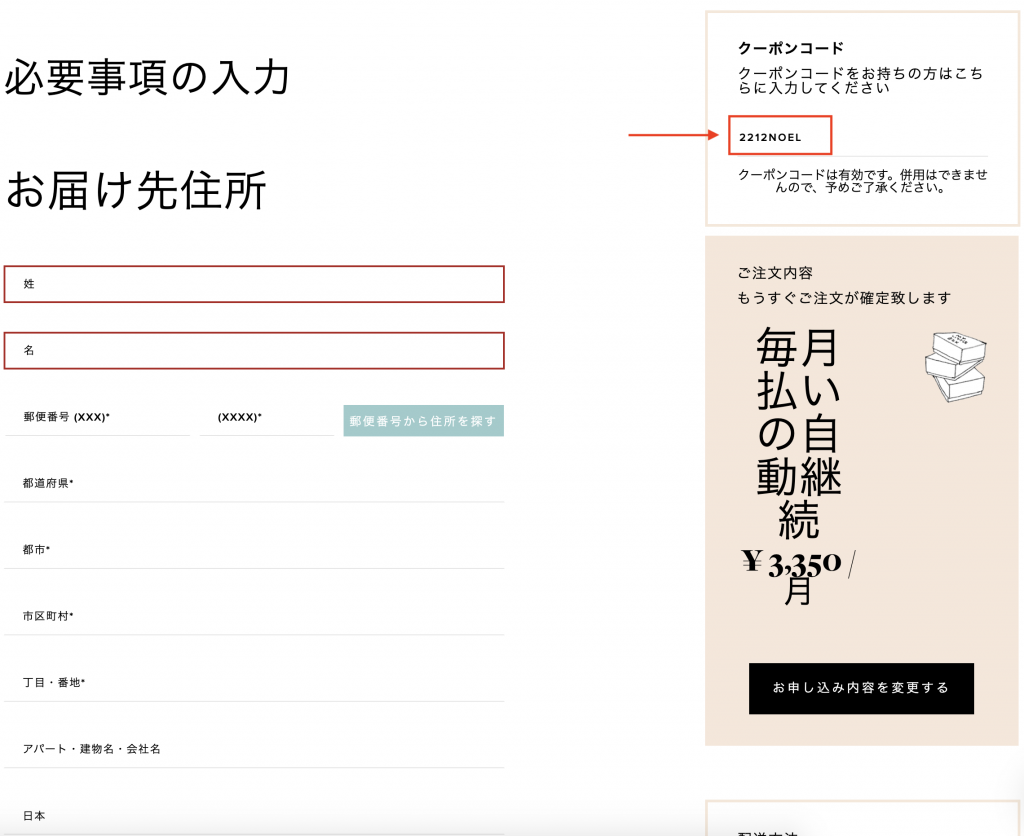Focus the 姓 (last name) field

[254, 284]
